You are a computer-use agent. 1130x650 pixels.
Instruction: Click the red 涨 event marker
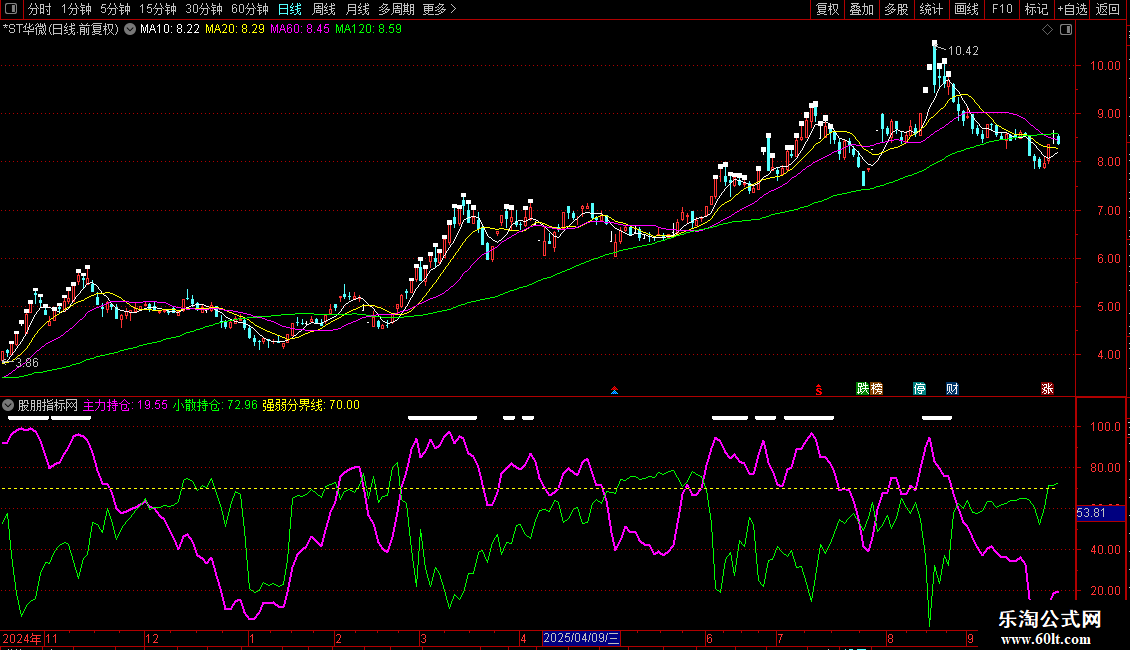click(x=1047, y=388)
